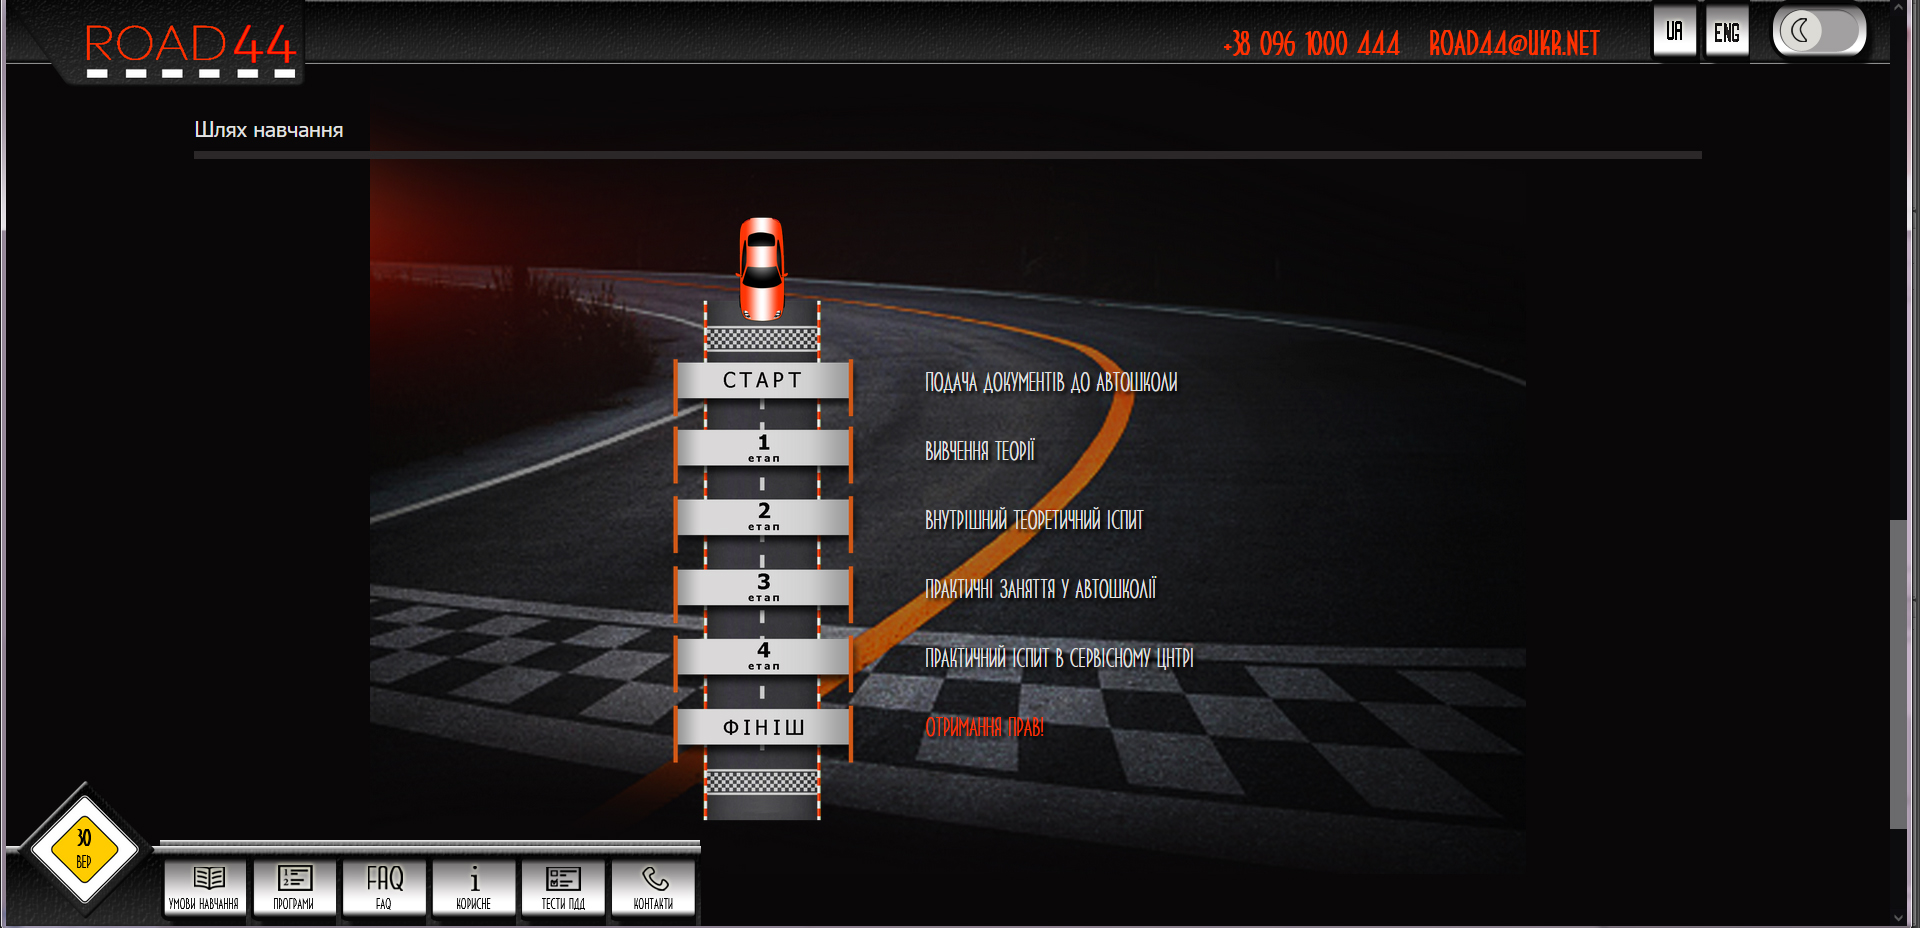
Task: Expand stage 2 етап sign
Action: [x=763, y=517]
